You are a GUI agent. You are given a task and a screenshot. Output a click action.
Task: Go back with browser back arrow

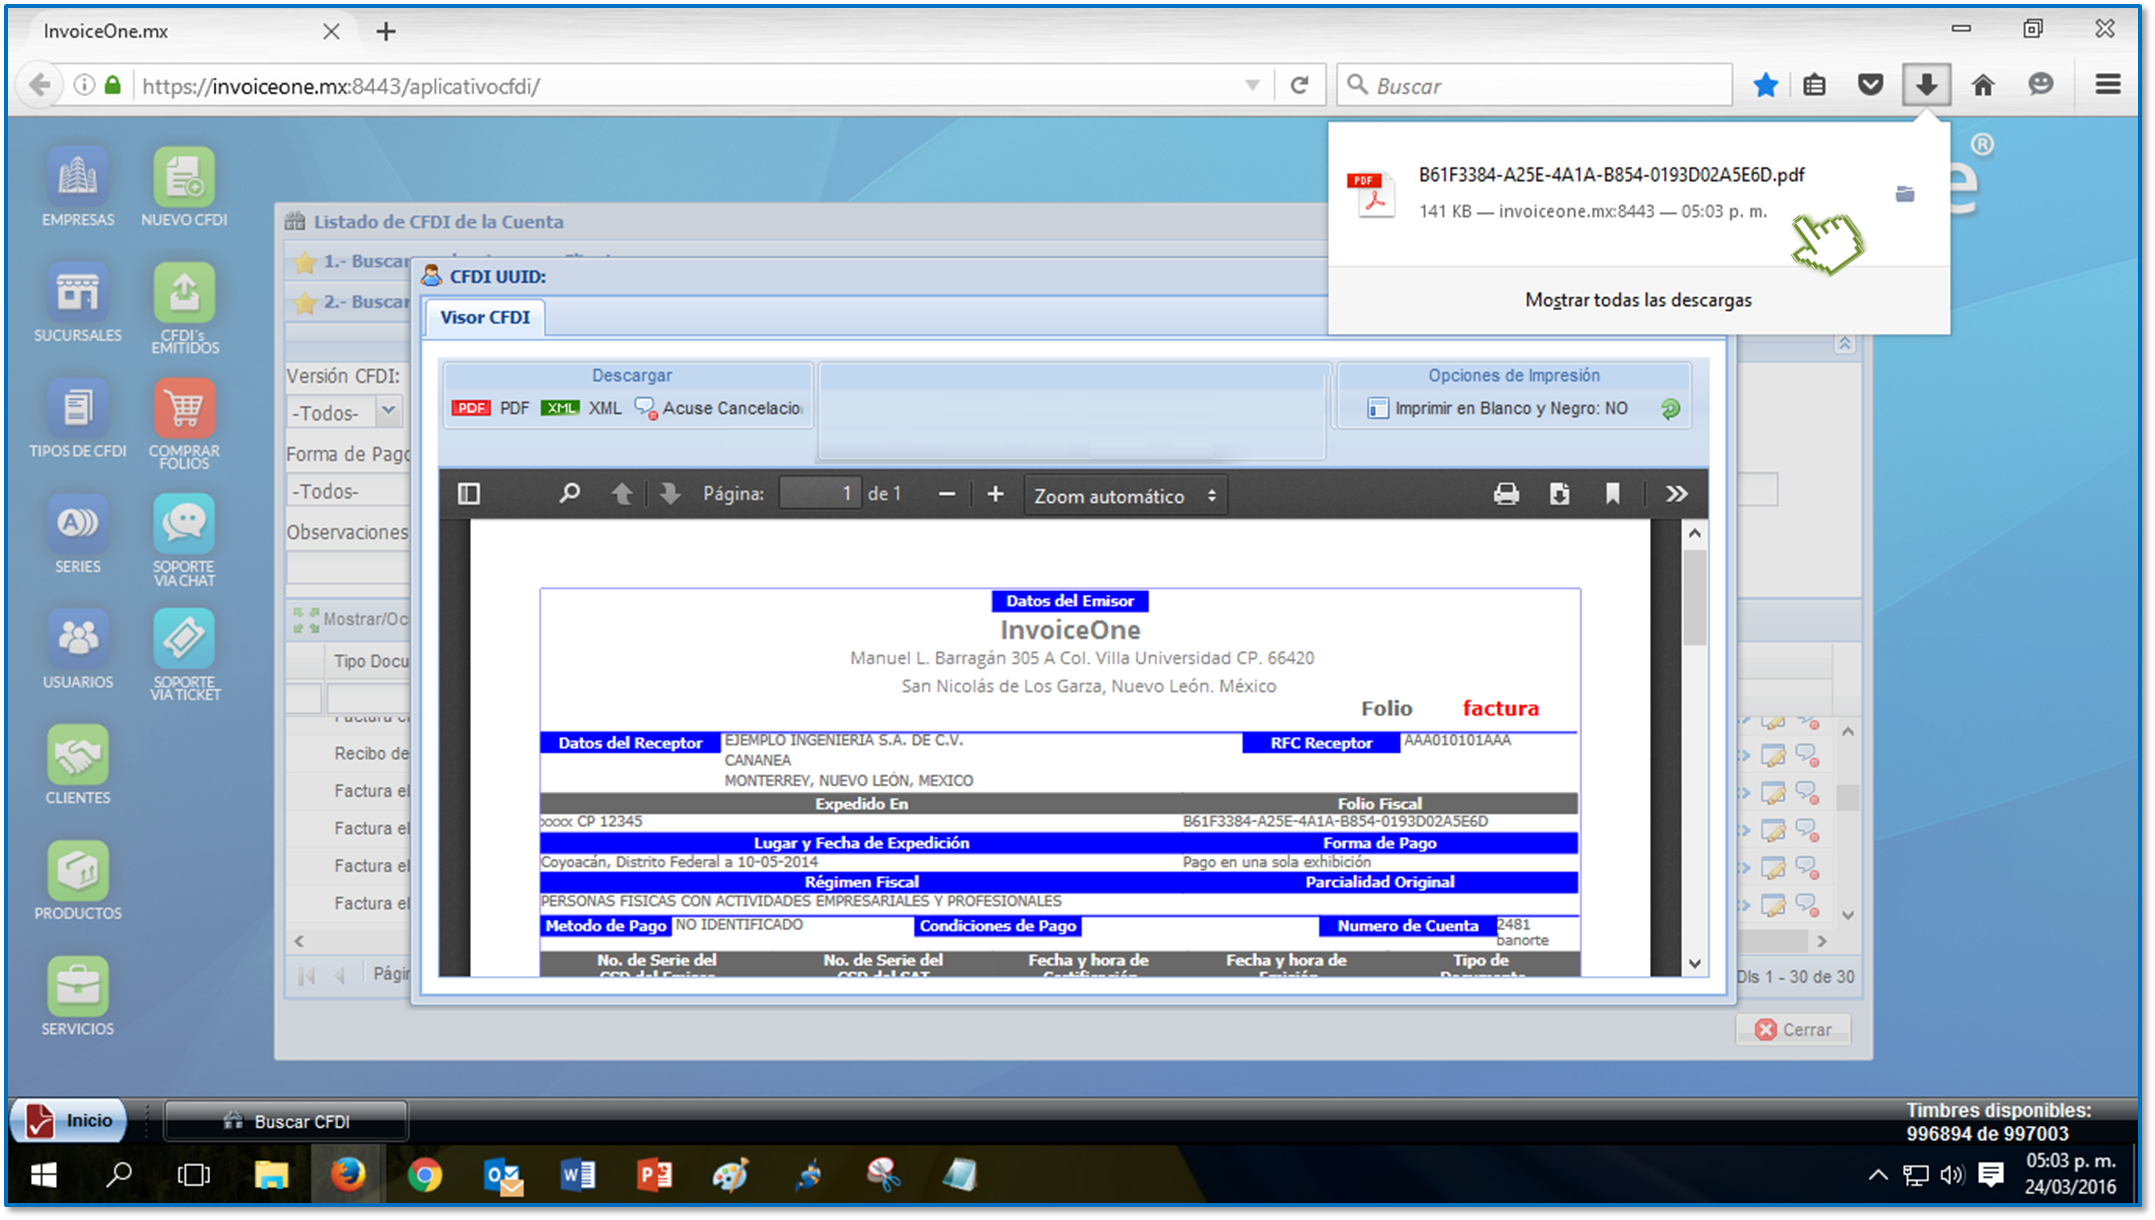click(x=40, y=85)
